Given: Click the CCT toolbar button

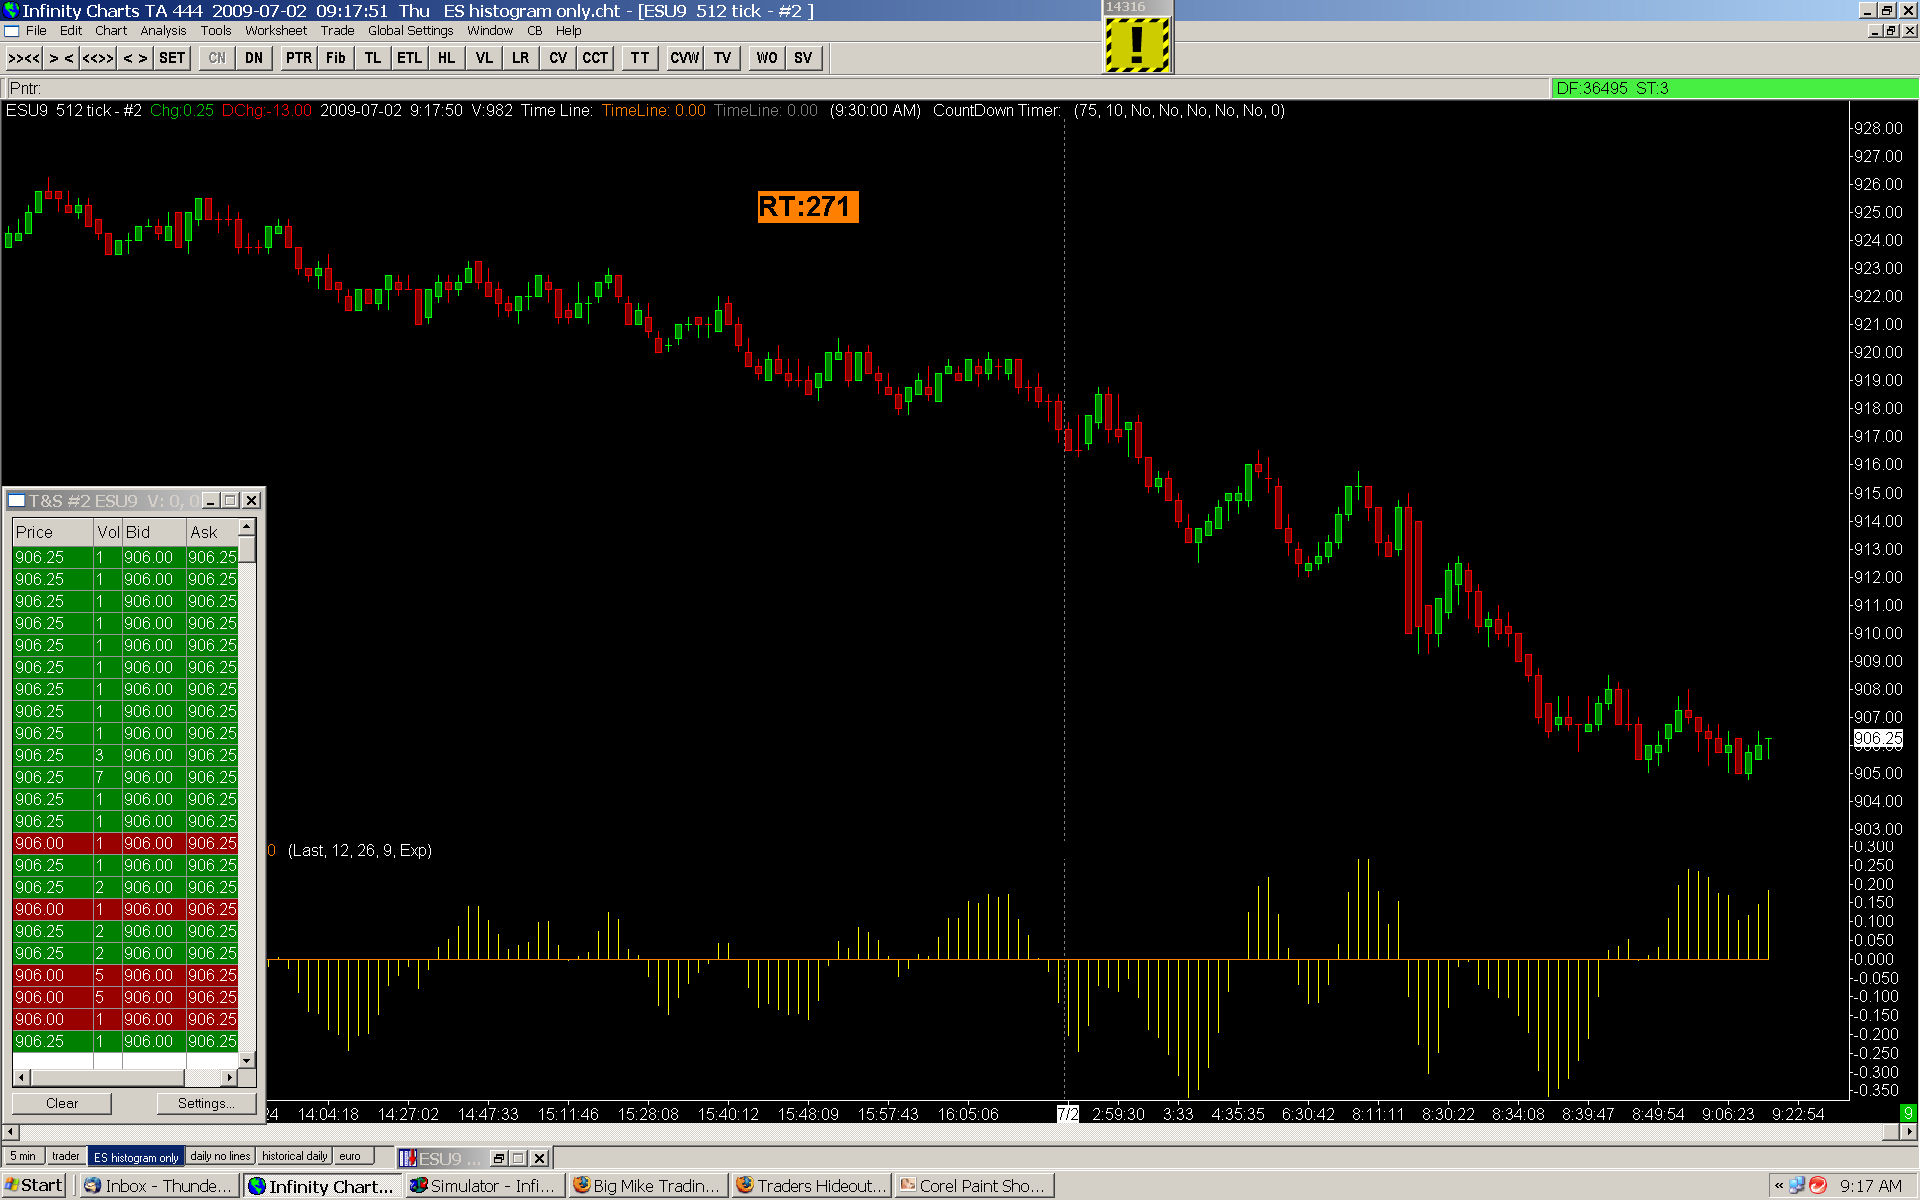Looking at the screenshot, I should click(x=595, y=58).
